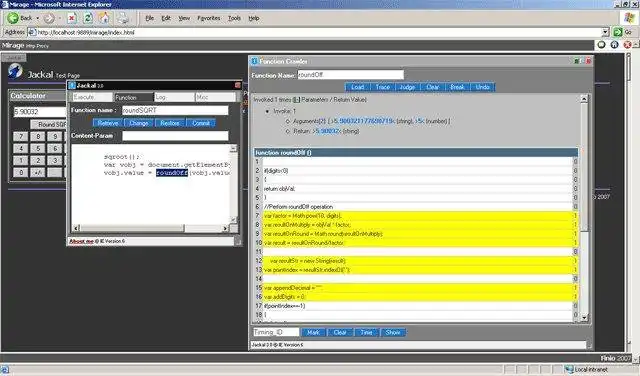Open the Help menu

[x=253, y=18]
